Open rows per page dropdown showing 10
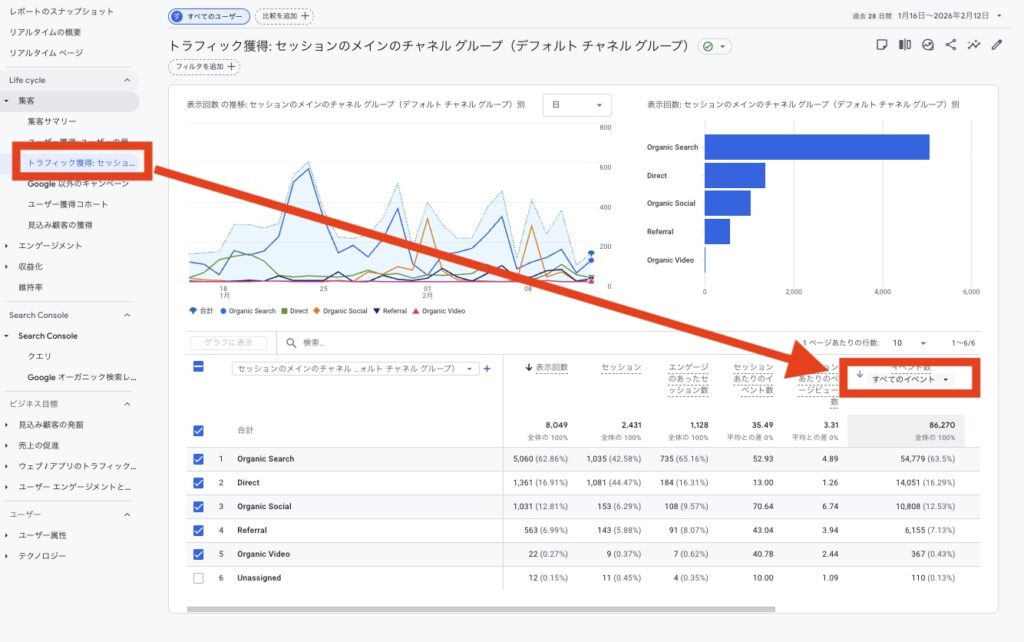Viewport: 1024px width, 642px height. [x=909, y=343]
